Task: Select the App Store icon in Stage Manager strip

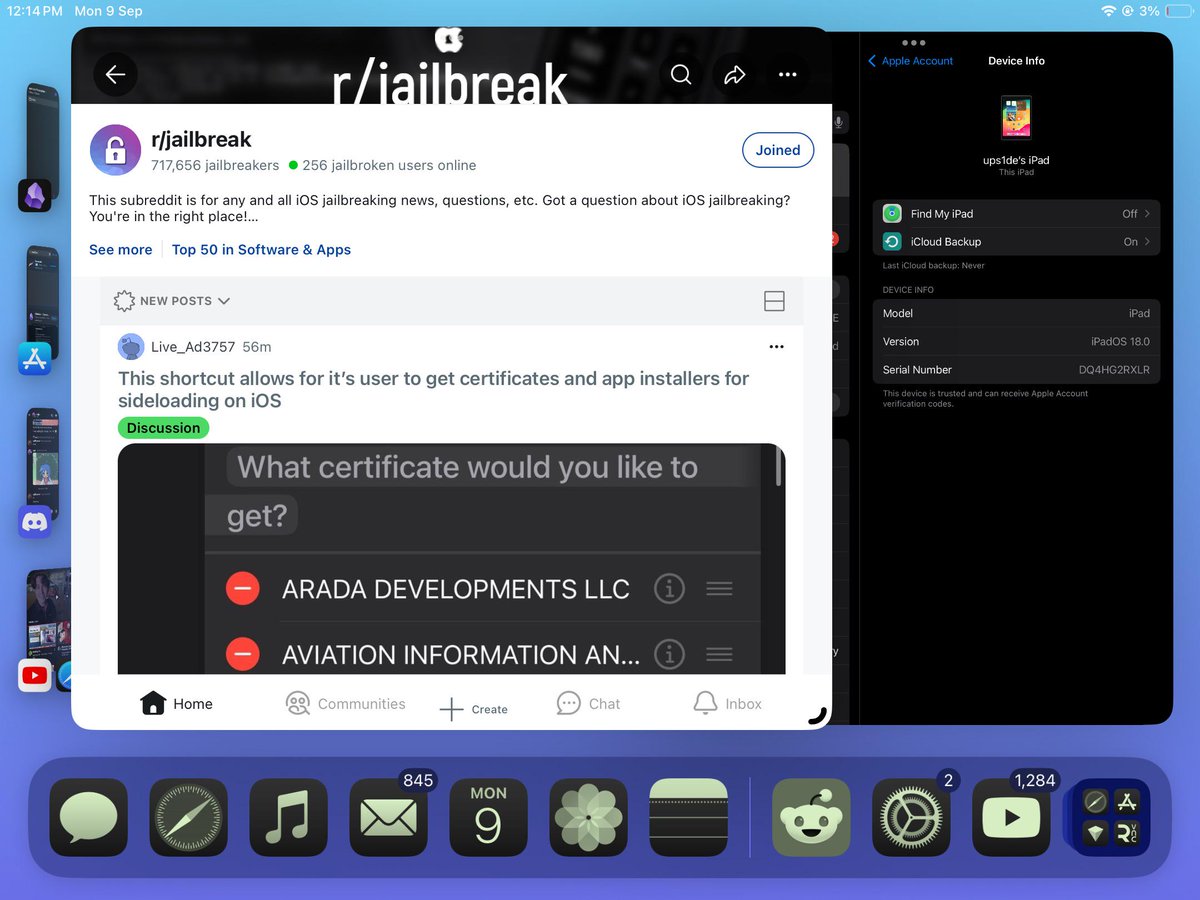Action: point(35,358)
